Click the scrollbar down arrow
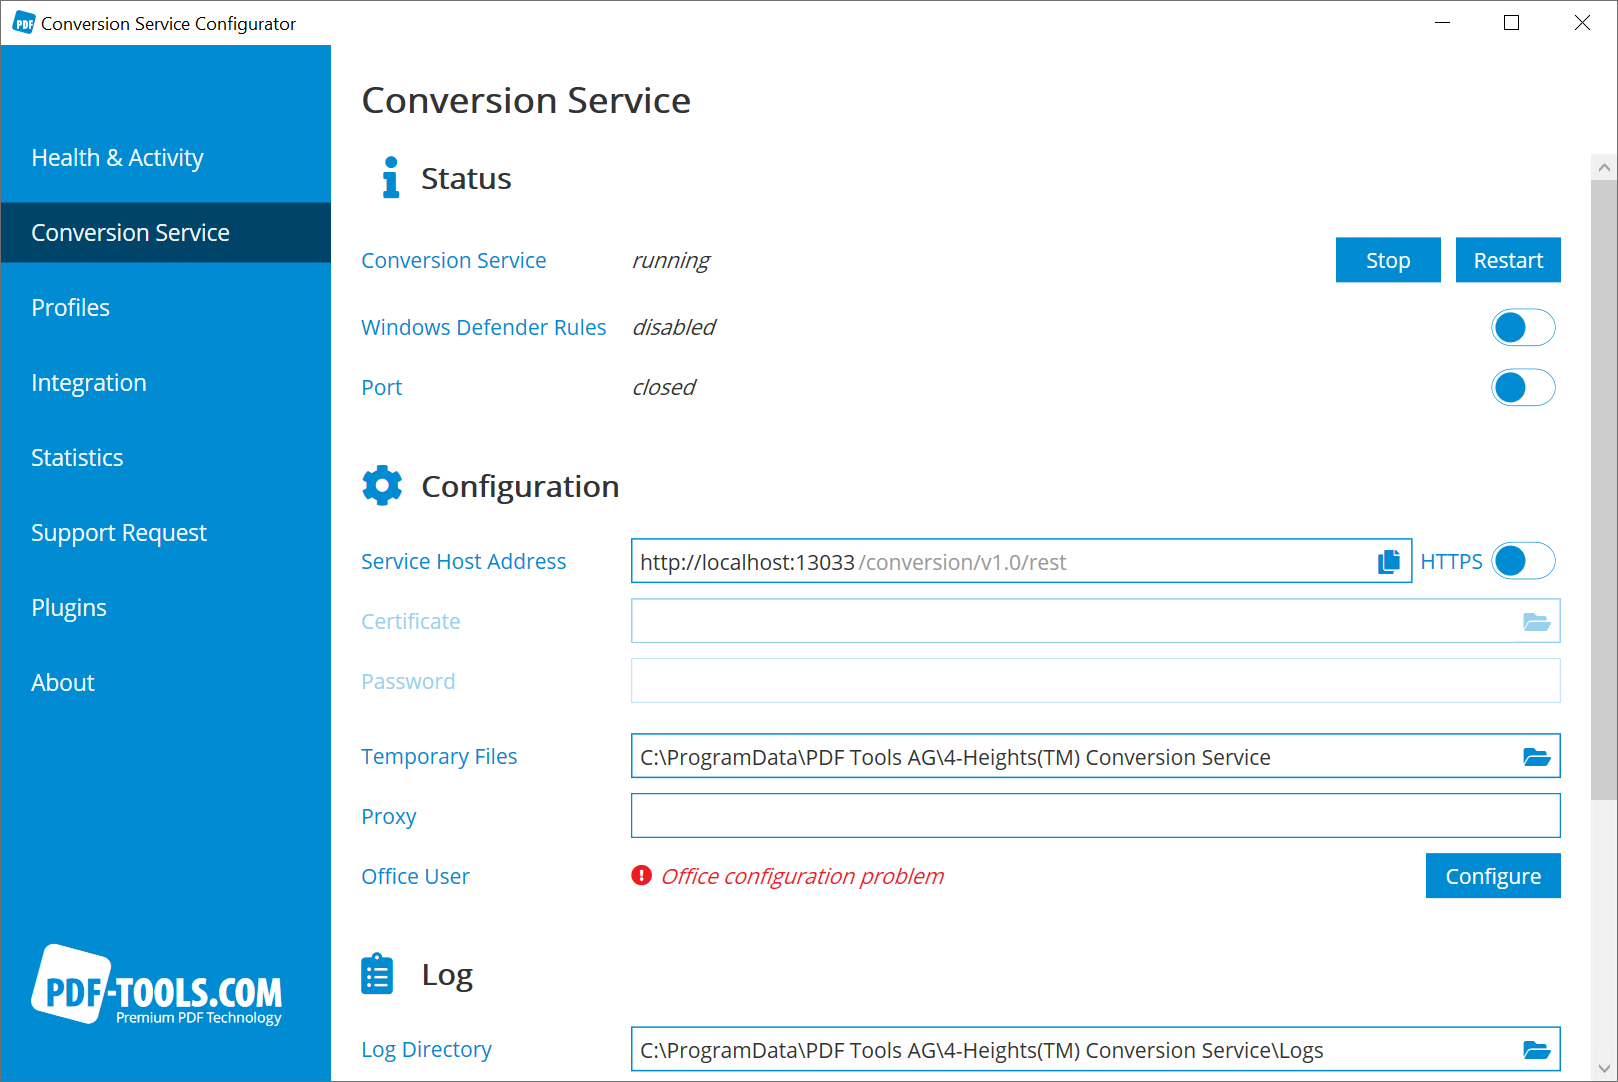 (x=1604, y=1068)
